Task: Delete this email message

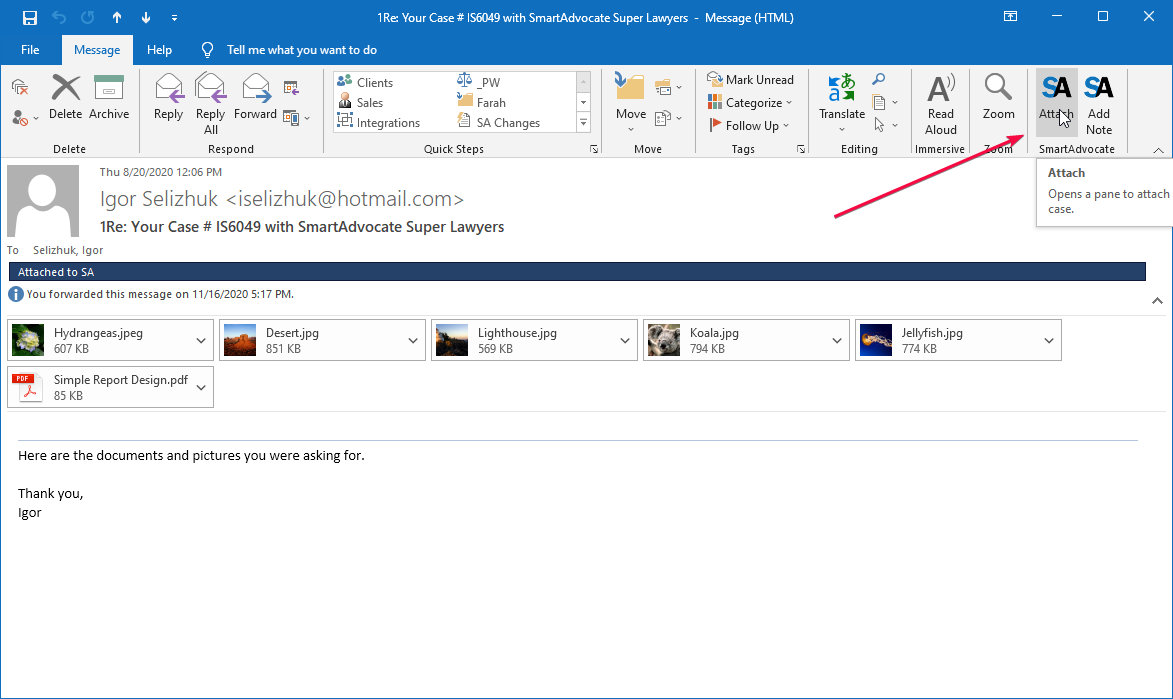Action: pos(66,98)
